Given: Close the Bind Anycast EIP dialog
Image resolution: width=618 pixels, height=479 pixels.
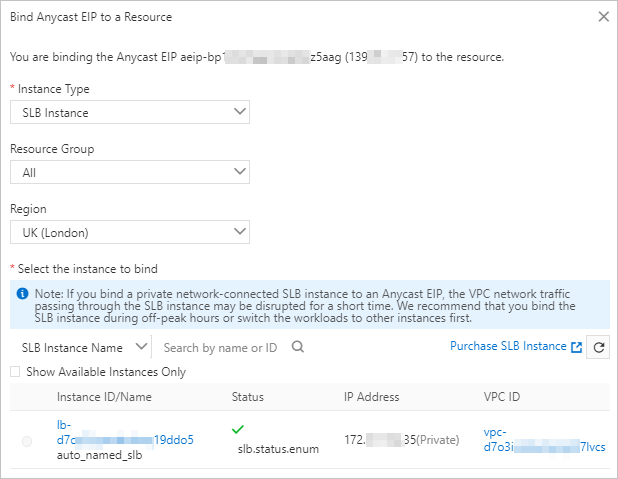Looking at the screenshot, I should (603, 17).
